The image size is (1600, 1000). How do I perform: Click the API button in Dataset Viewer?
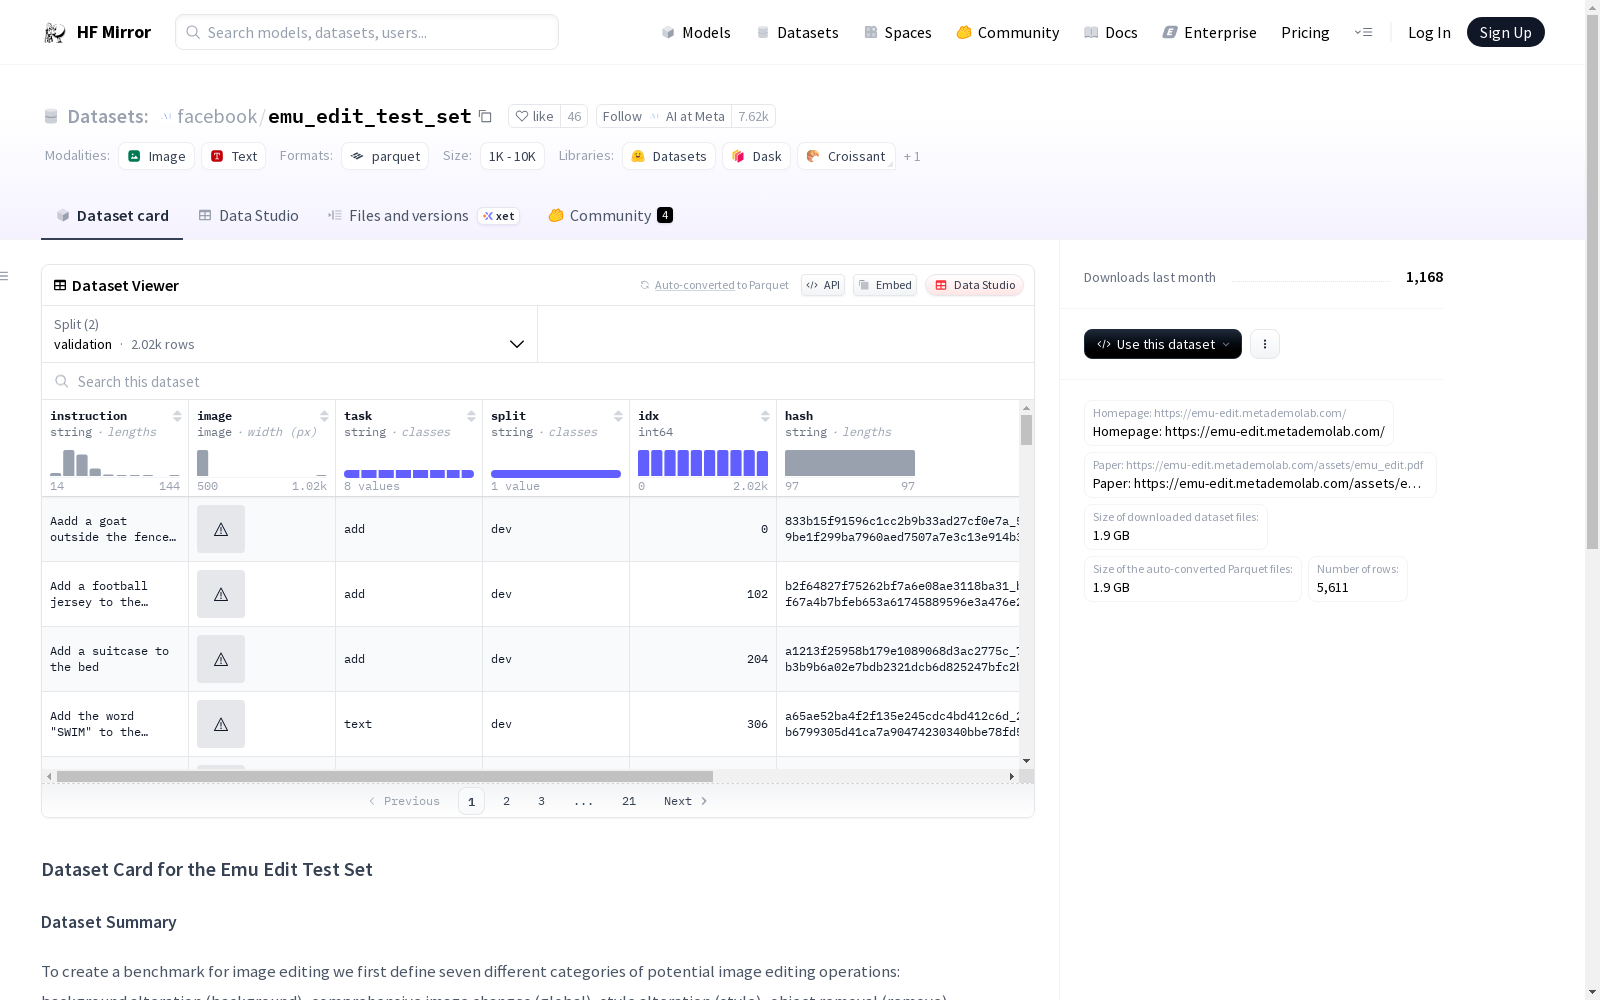pos(823,285)
